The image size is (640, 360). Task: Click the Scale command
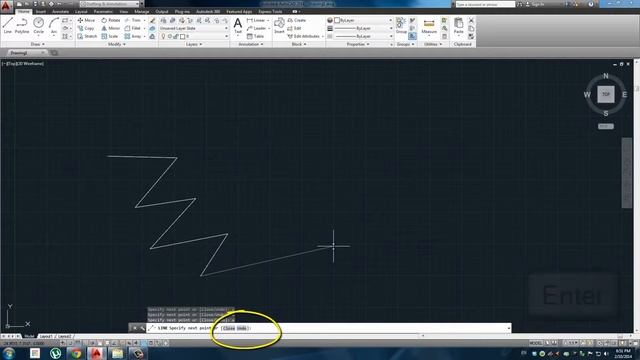110,36
